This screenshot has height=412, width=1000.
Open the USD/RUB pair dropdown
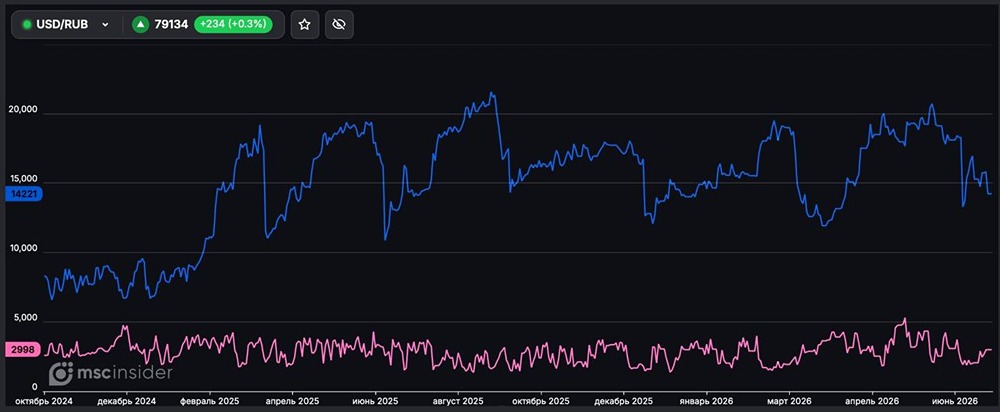click(66, 25)
